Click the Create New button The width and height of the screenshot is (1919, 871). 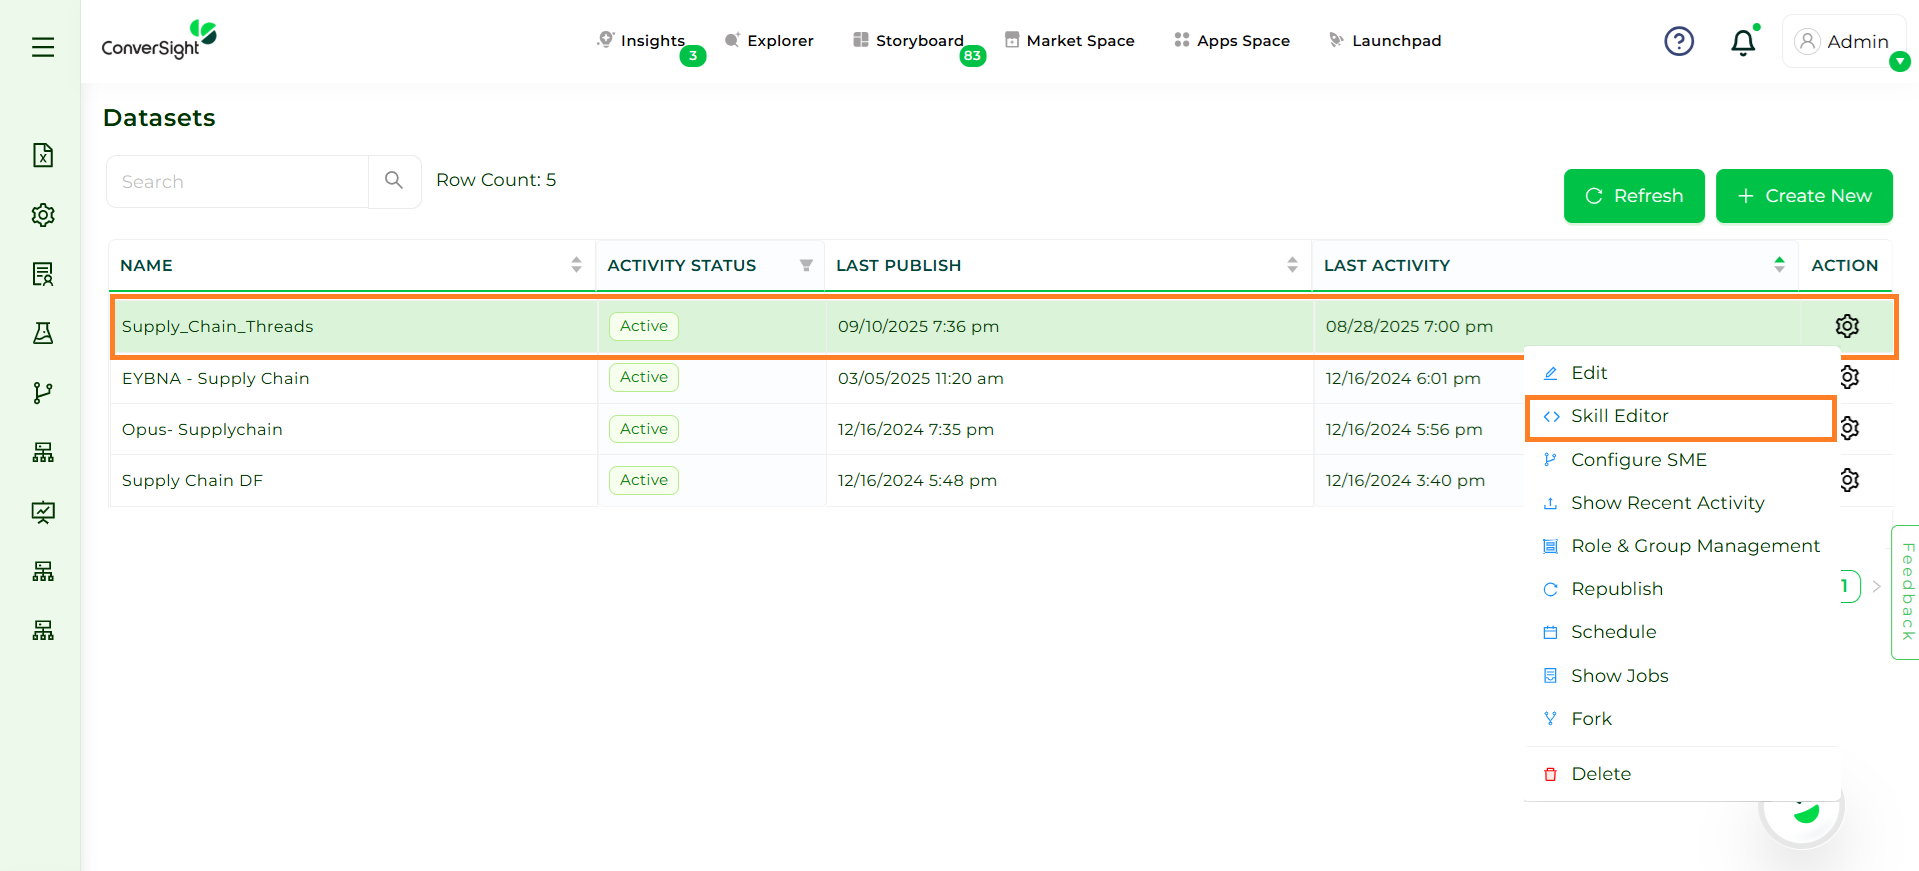1804,196
